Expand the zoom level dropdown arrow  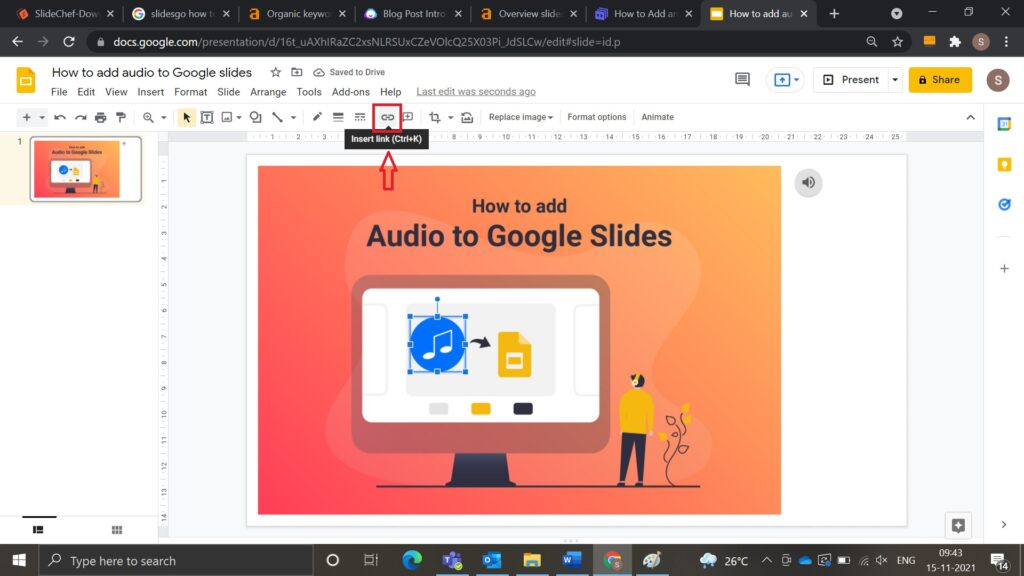click(x=164, y=118)
